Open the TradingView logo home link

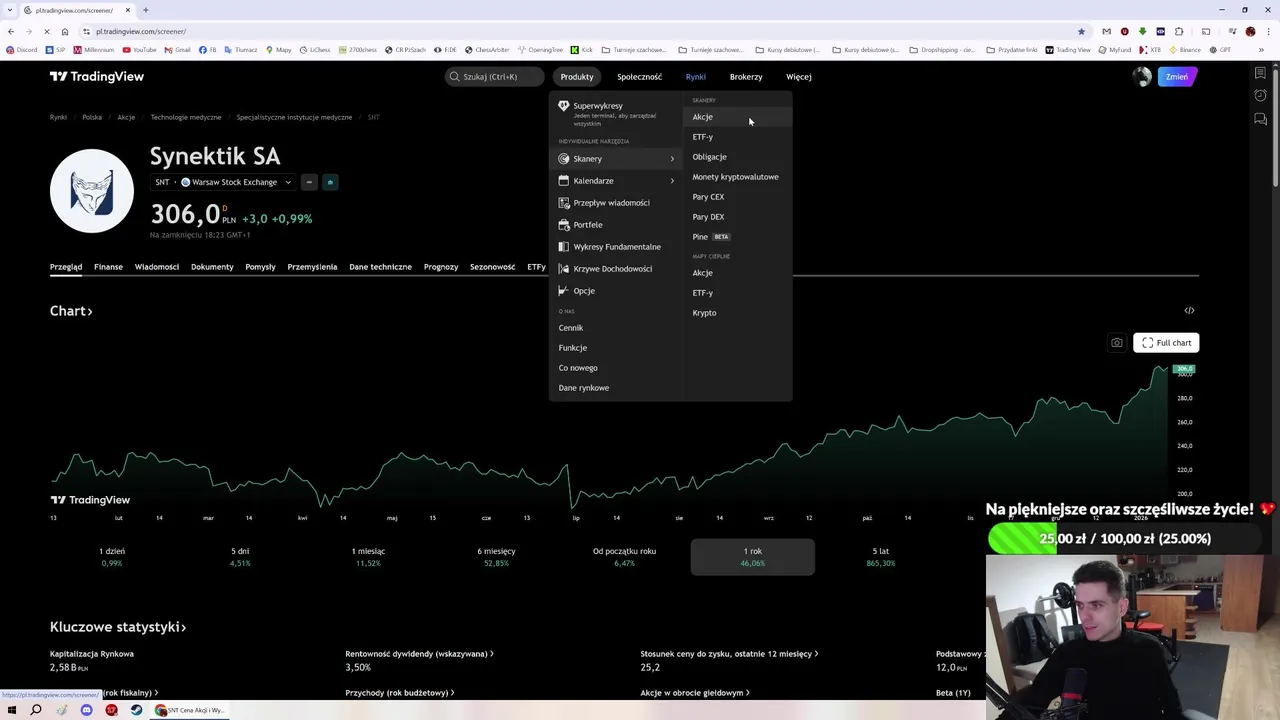tap(97, 76)
